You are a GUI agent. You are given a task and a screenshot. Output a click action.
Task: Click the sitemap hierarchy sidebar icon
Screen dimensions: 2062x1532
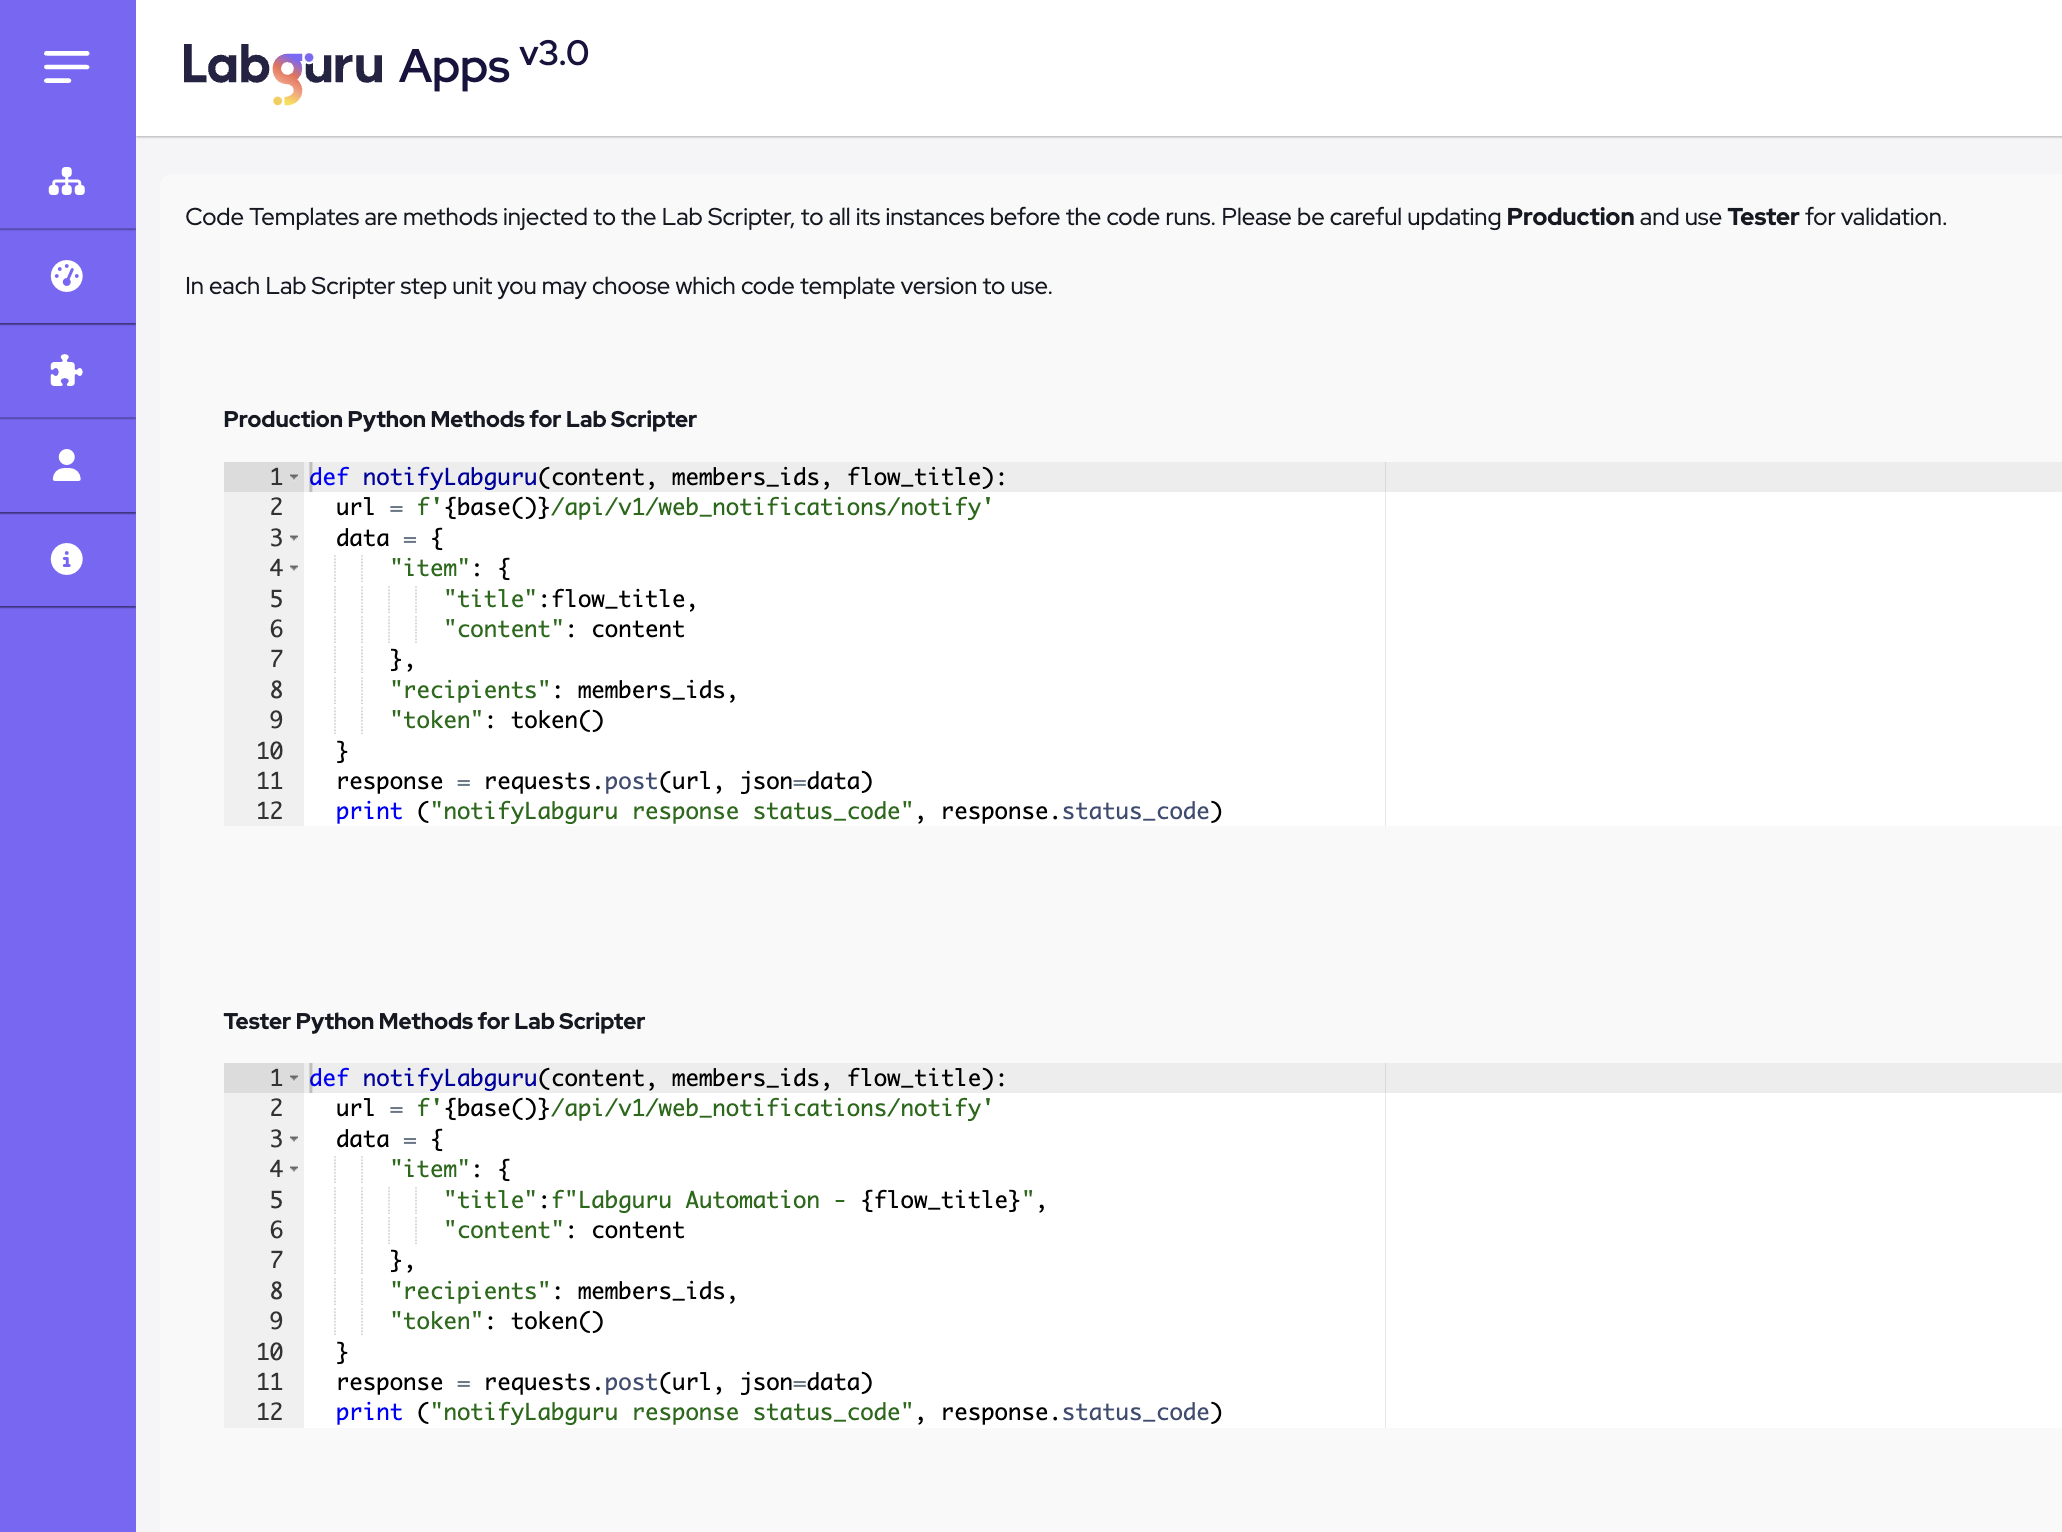pyautogui.click(x=67, y=182)
